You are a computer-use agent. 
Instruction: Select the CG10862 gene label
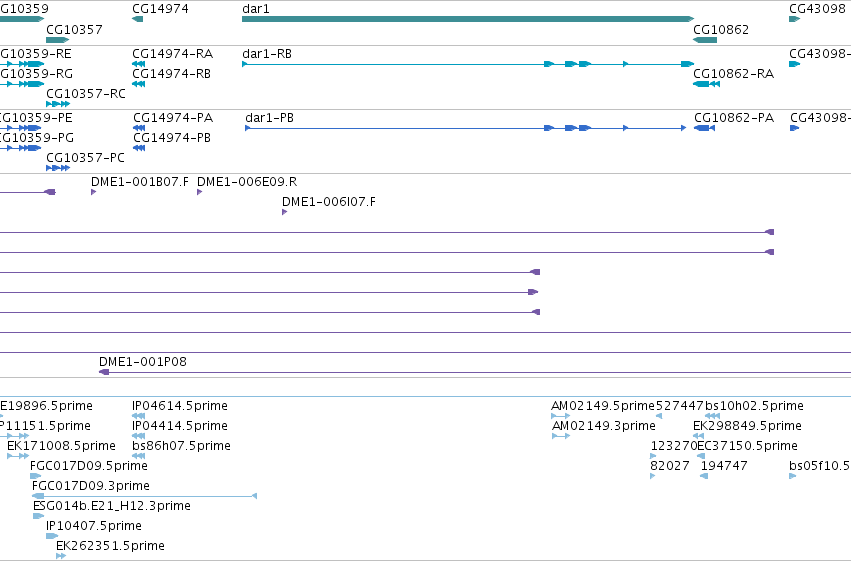721,29
